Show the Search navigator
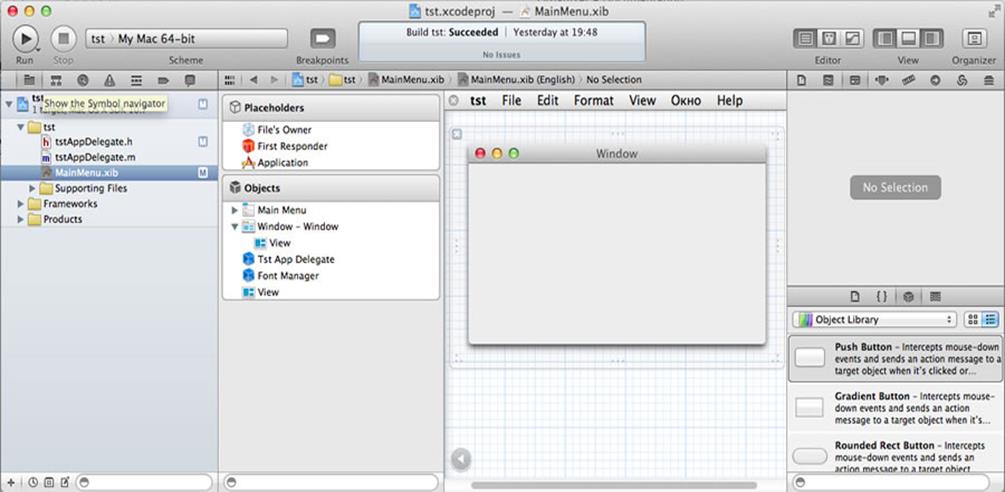Image resolution: width=1005 pixels, height=492 pixels. (x=83, y=80)
